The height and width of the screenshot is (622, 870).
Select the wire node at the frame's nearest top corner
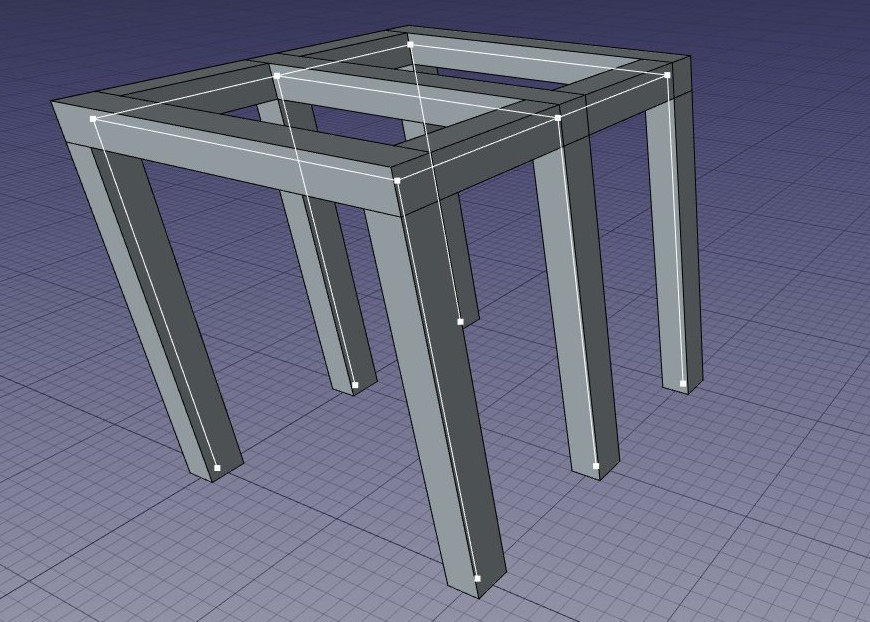(x=397, y=181)
